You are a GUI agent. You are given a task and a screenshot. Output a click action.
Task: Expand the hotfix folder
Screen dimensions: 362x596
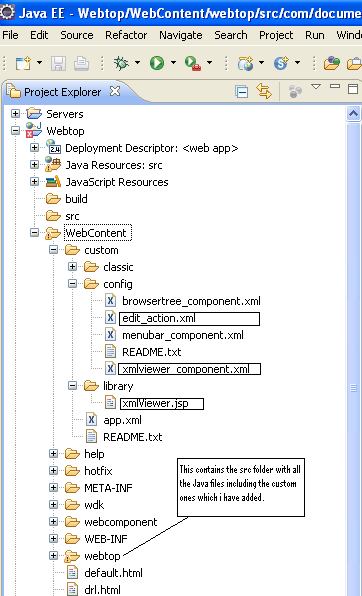pos(53,471)
